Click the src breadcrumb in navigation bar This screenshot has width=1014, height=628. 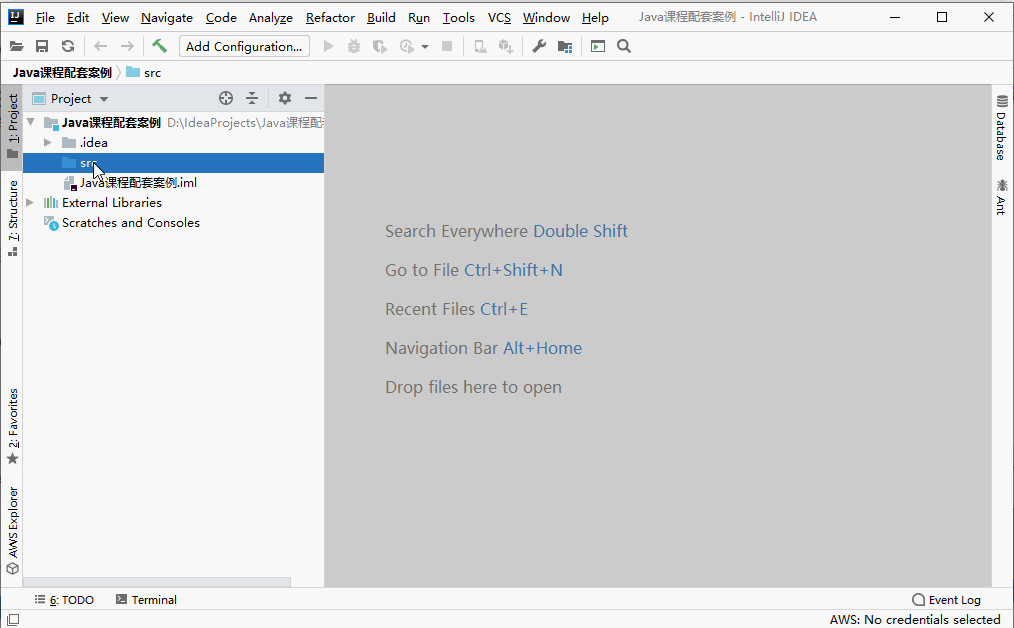tap(144, 72)
